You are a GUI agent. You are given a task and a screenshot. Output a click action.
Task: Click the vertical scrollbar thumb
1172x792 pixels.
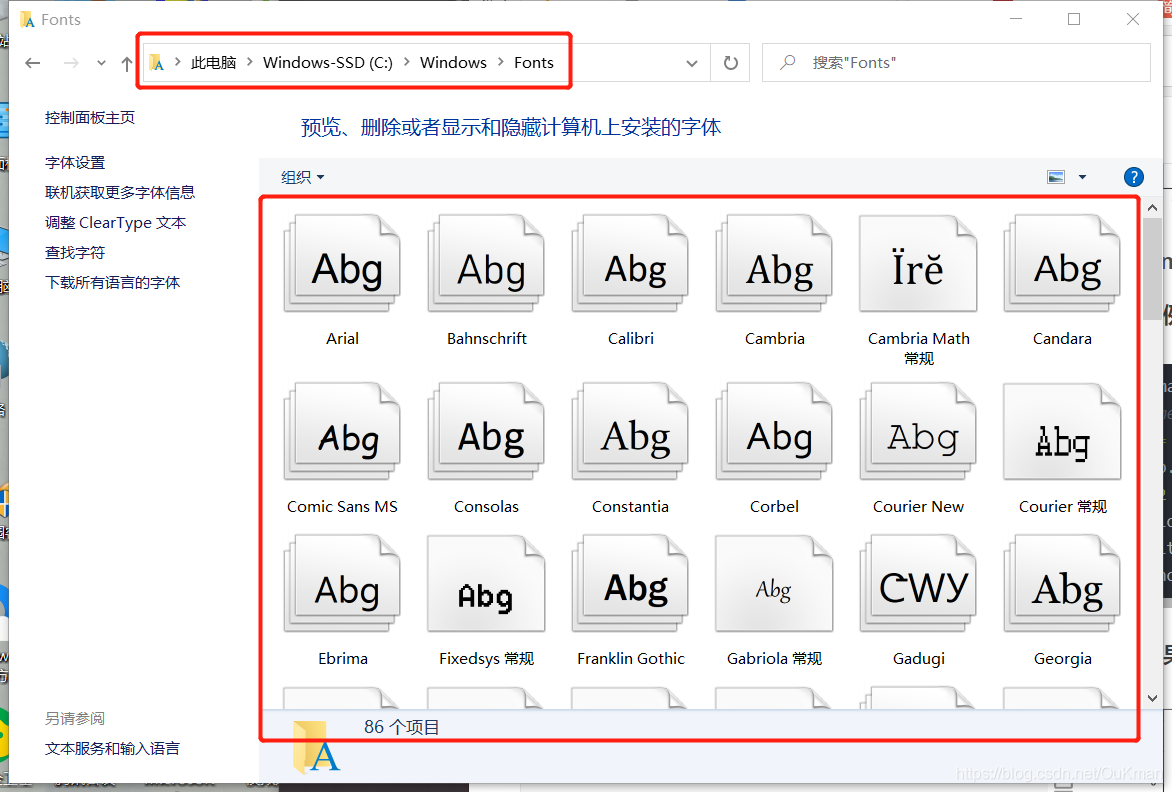(x=1152, y=269)
